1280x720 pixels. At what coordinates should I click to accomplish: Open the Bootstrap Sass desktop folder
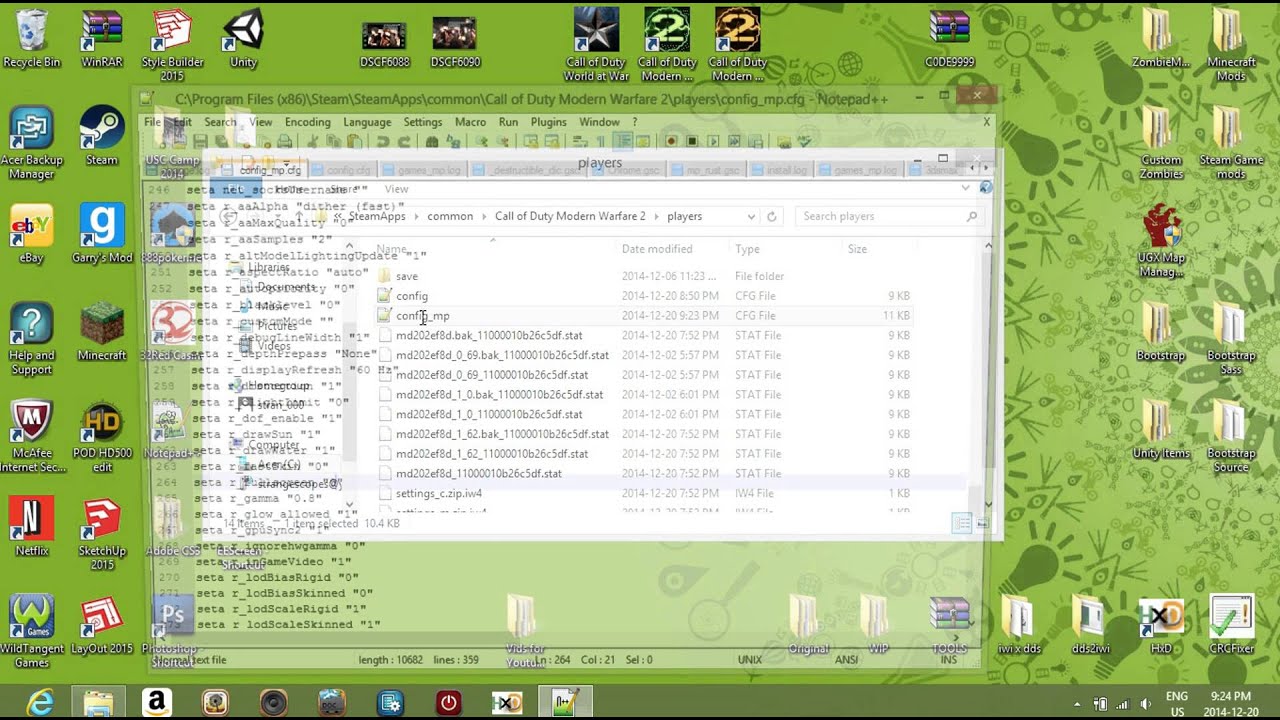coord(1231,340)
